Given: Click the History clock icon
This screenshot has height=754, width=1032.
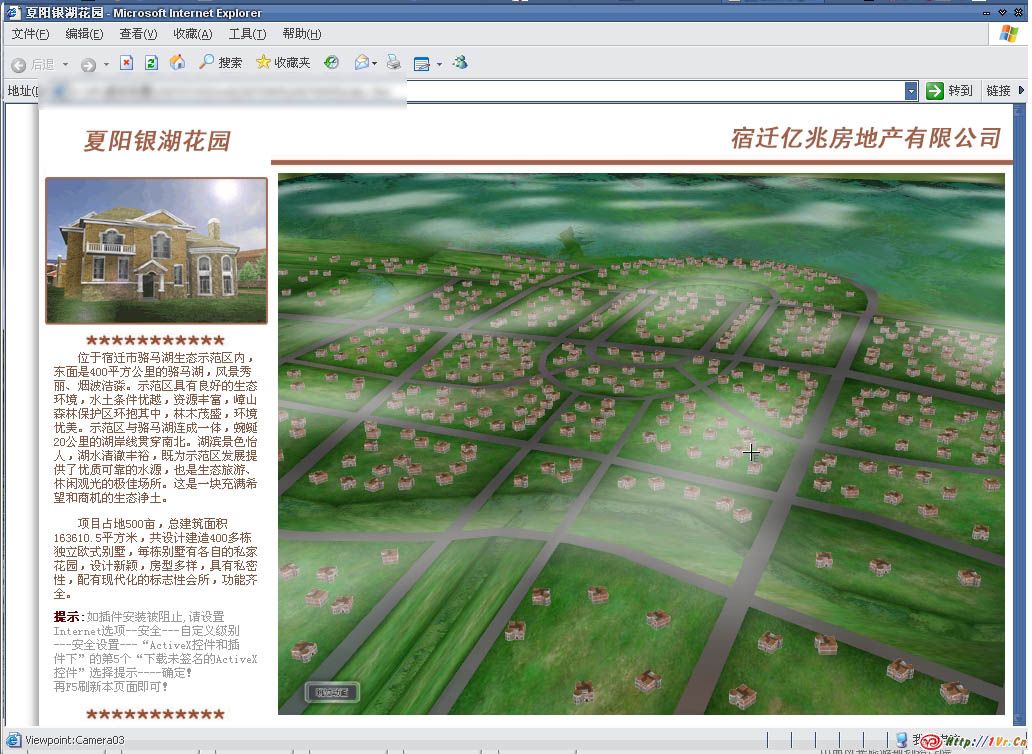Looking at the screenshot, I should pos(332,63).
